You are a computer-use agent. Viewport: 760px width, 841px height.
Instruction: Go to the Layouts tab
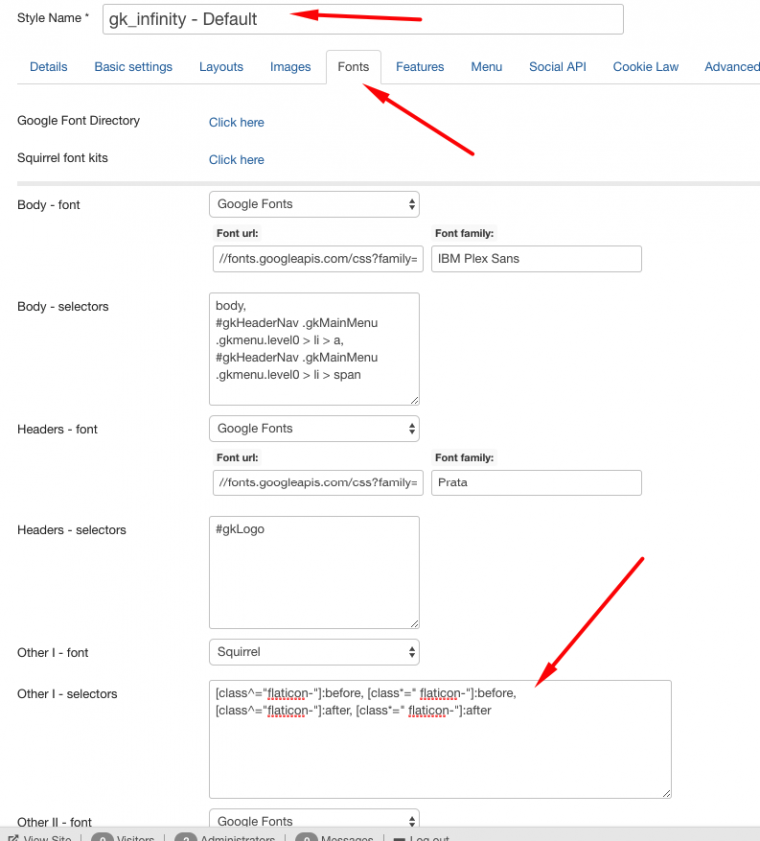[221, 67]
